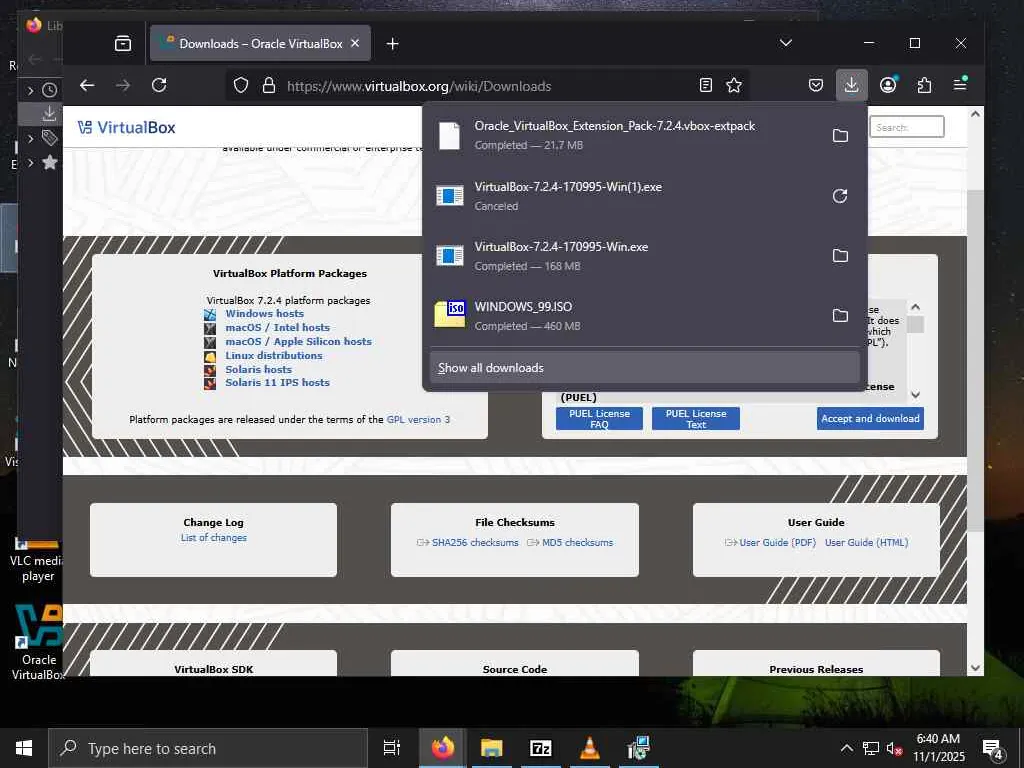1024x768 pixels.
Task: Open Oracle VirtualBox desktop shortcut
Action: tap(39, 642)
